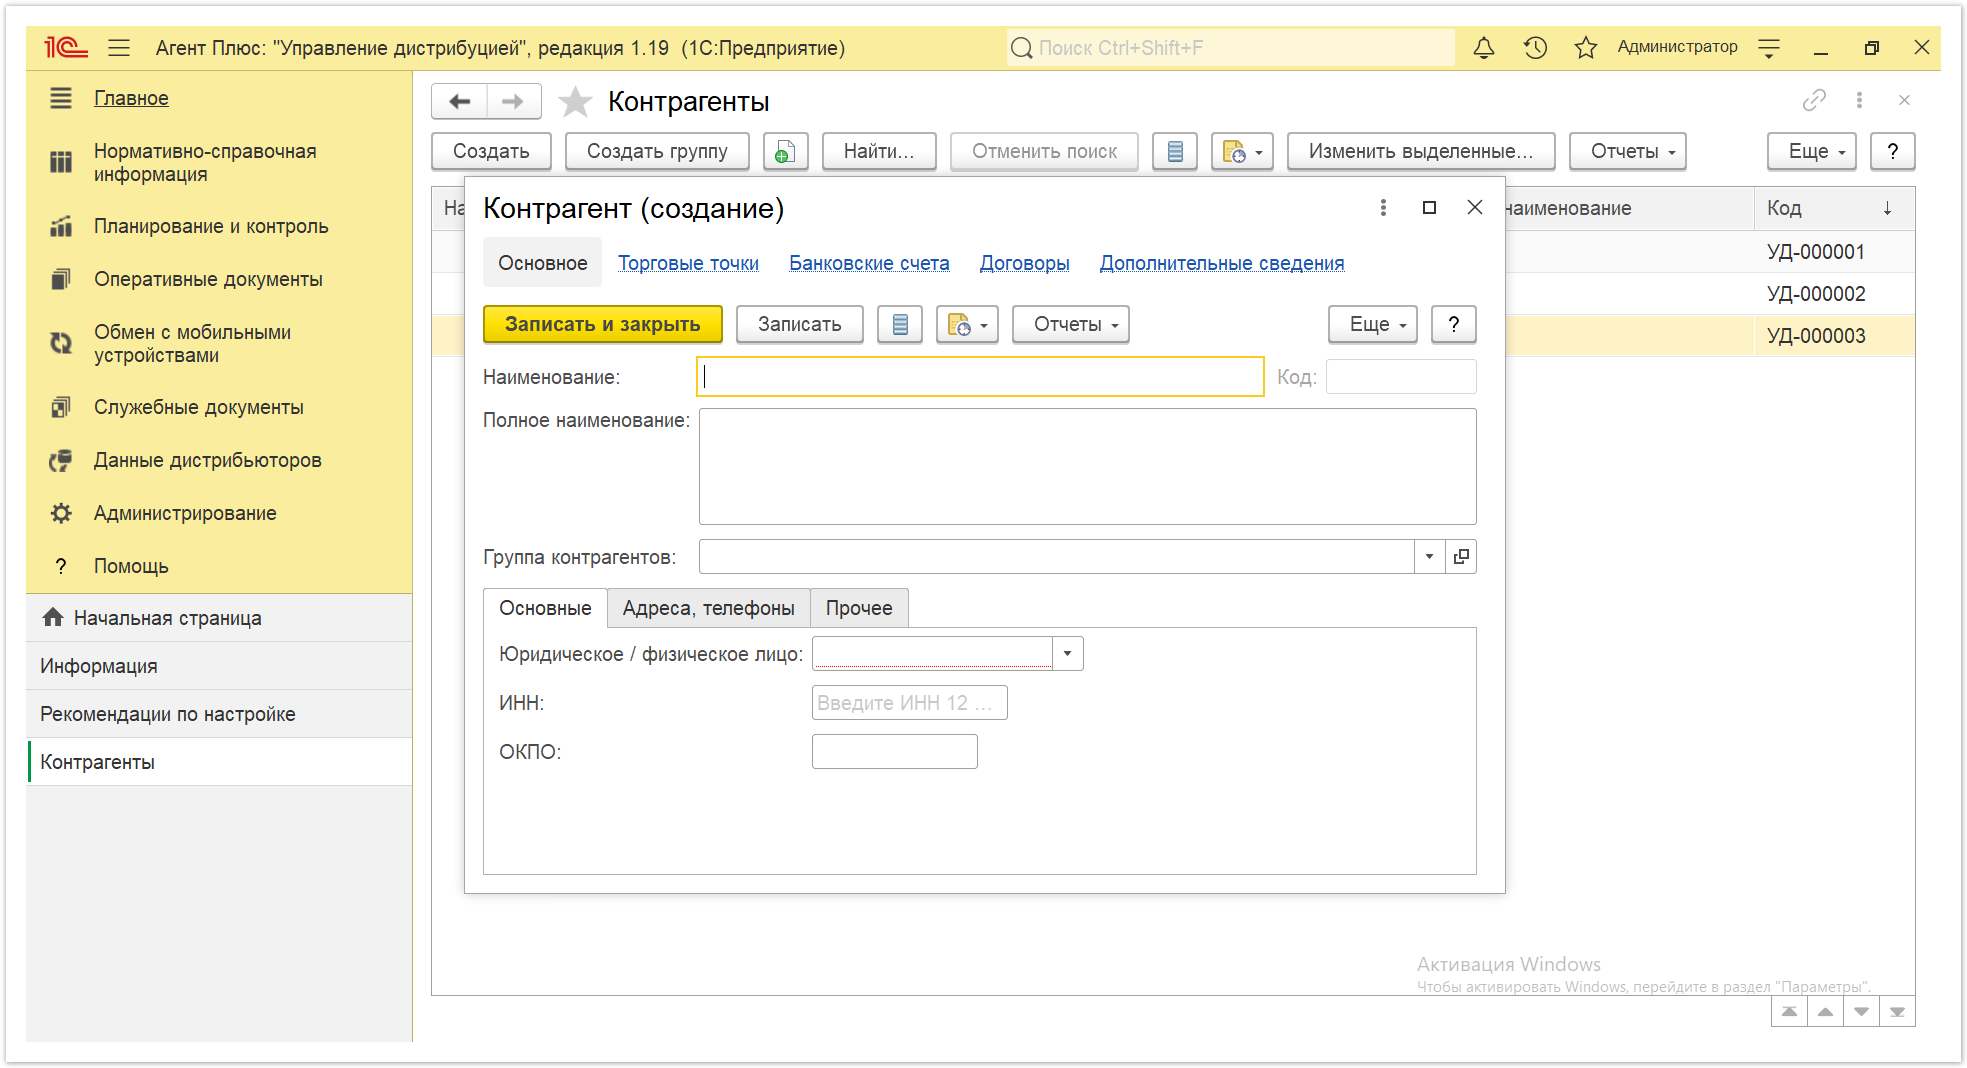The image size is (1967, 1068).
Task: Focus the Наименование input field
Action: pyautogui.click(x=980, y=377)
